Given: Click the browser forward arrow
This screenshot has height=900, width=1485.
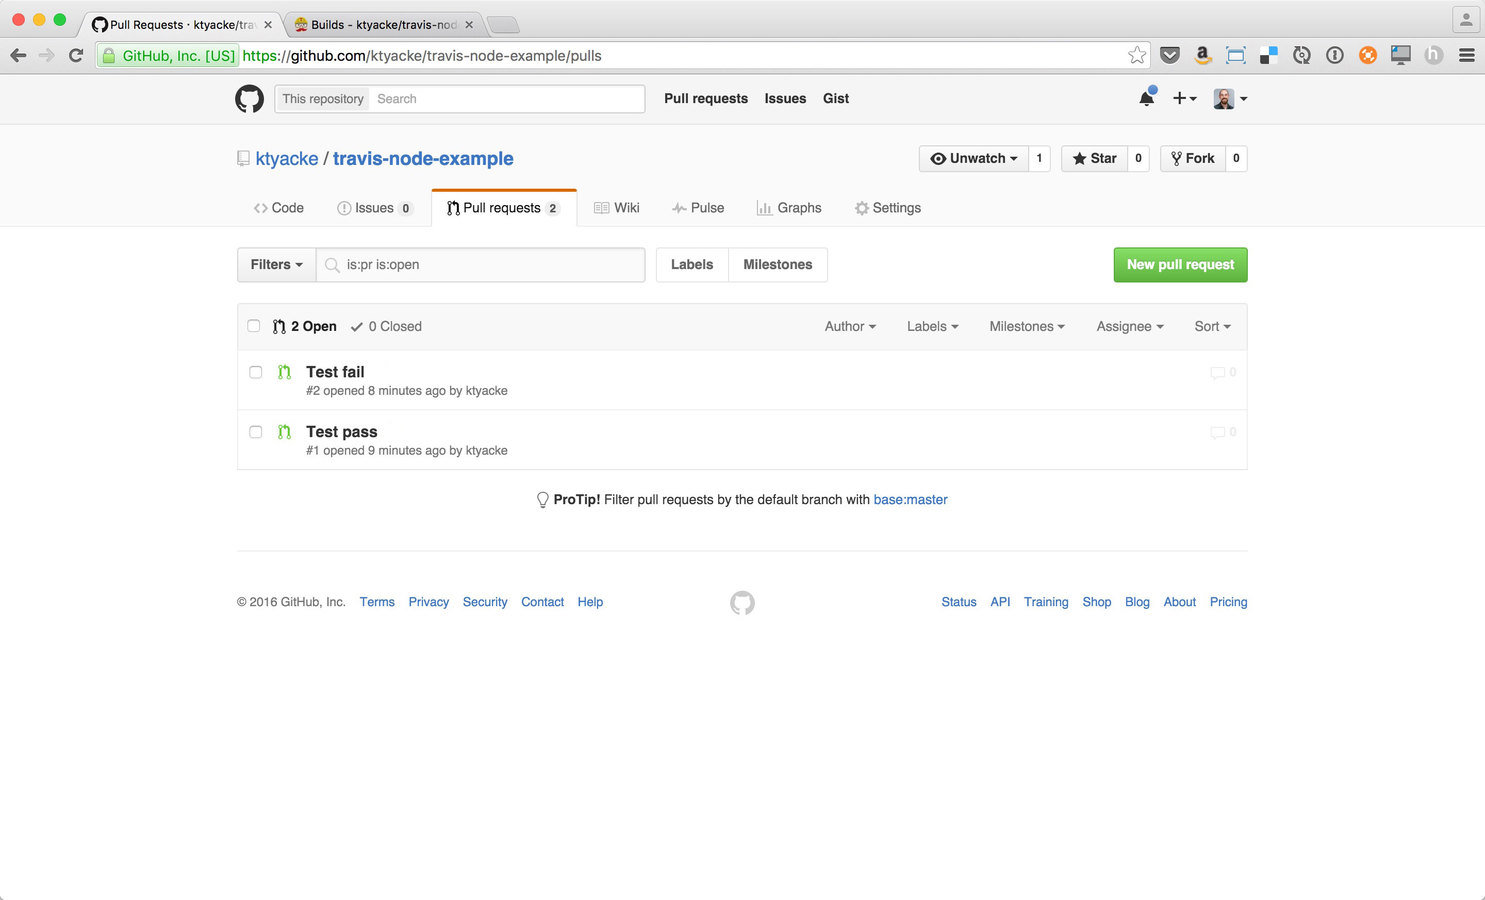Looking at the screenshot, I should click(x=46, y=56).
